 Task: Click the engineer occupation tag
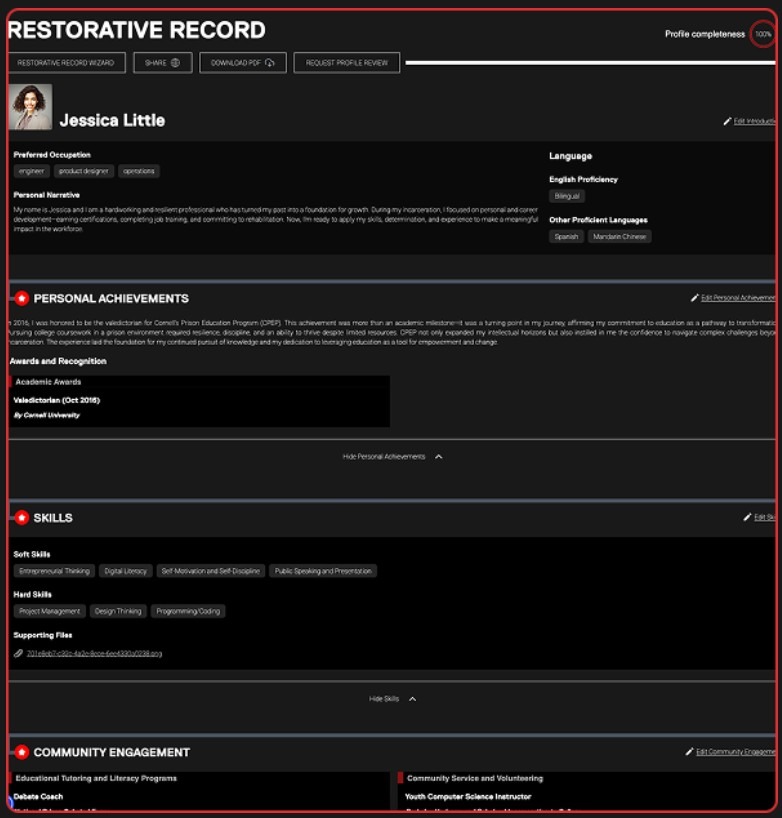click(31, 171)
